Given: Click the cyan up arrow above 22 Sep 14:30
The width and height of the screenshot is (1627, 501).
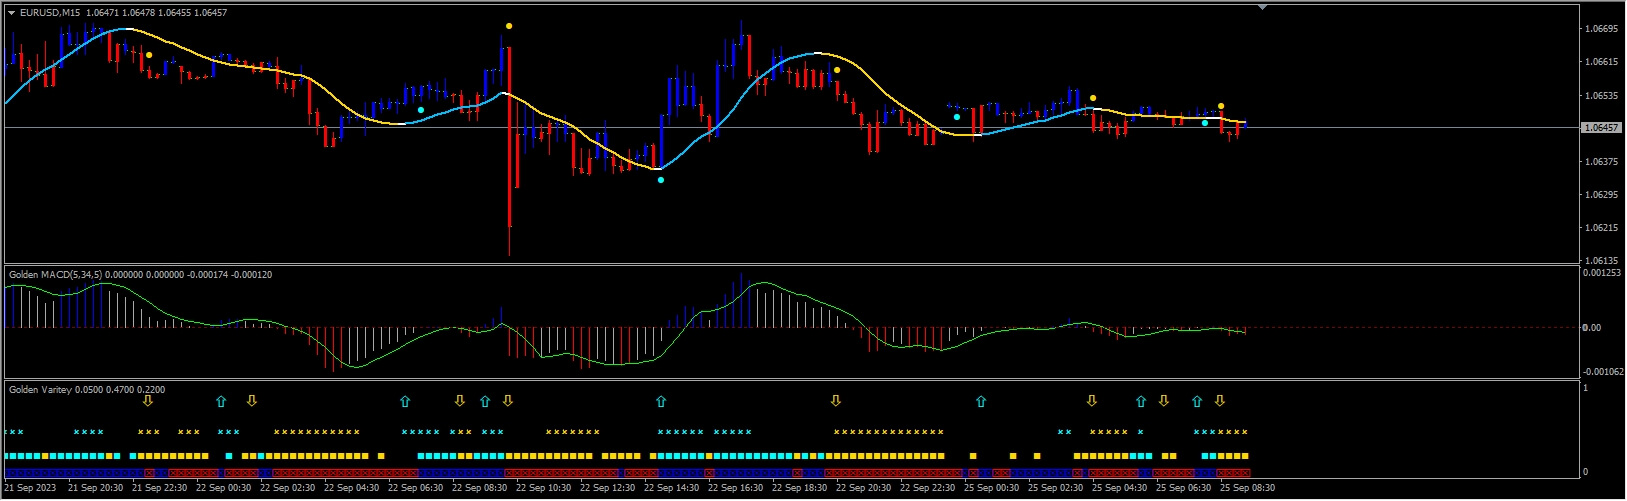Looking at the screenshot, I should [x=661, y=402].
